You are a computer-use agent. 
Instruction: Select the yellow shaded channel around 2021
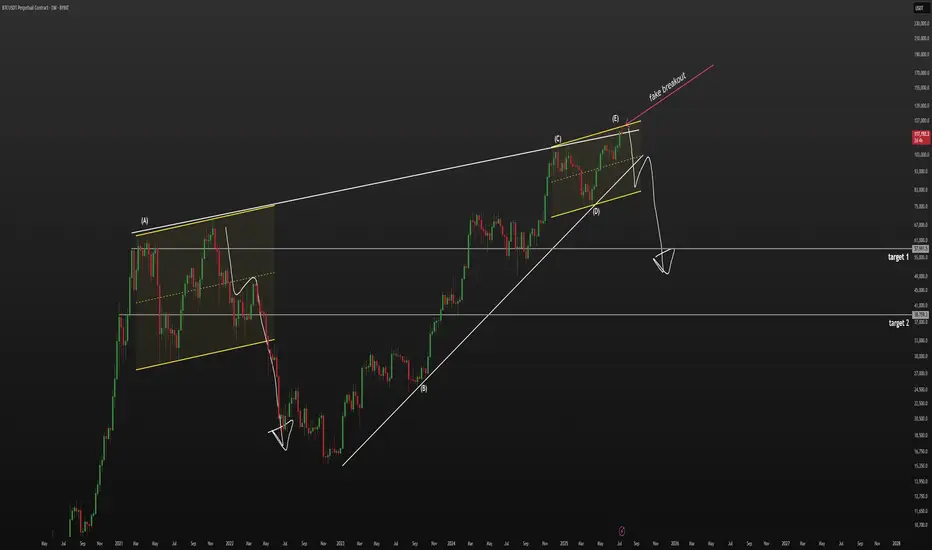(x=205, y=287)
